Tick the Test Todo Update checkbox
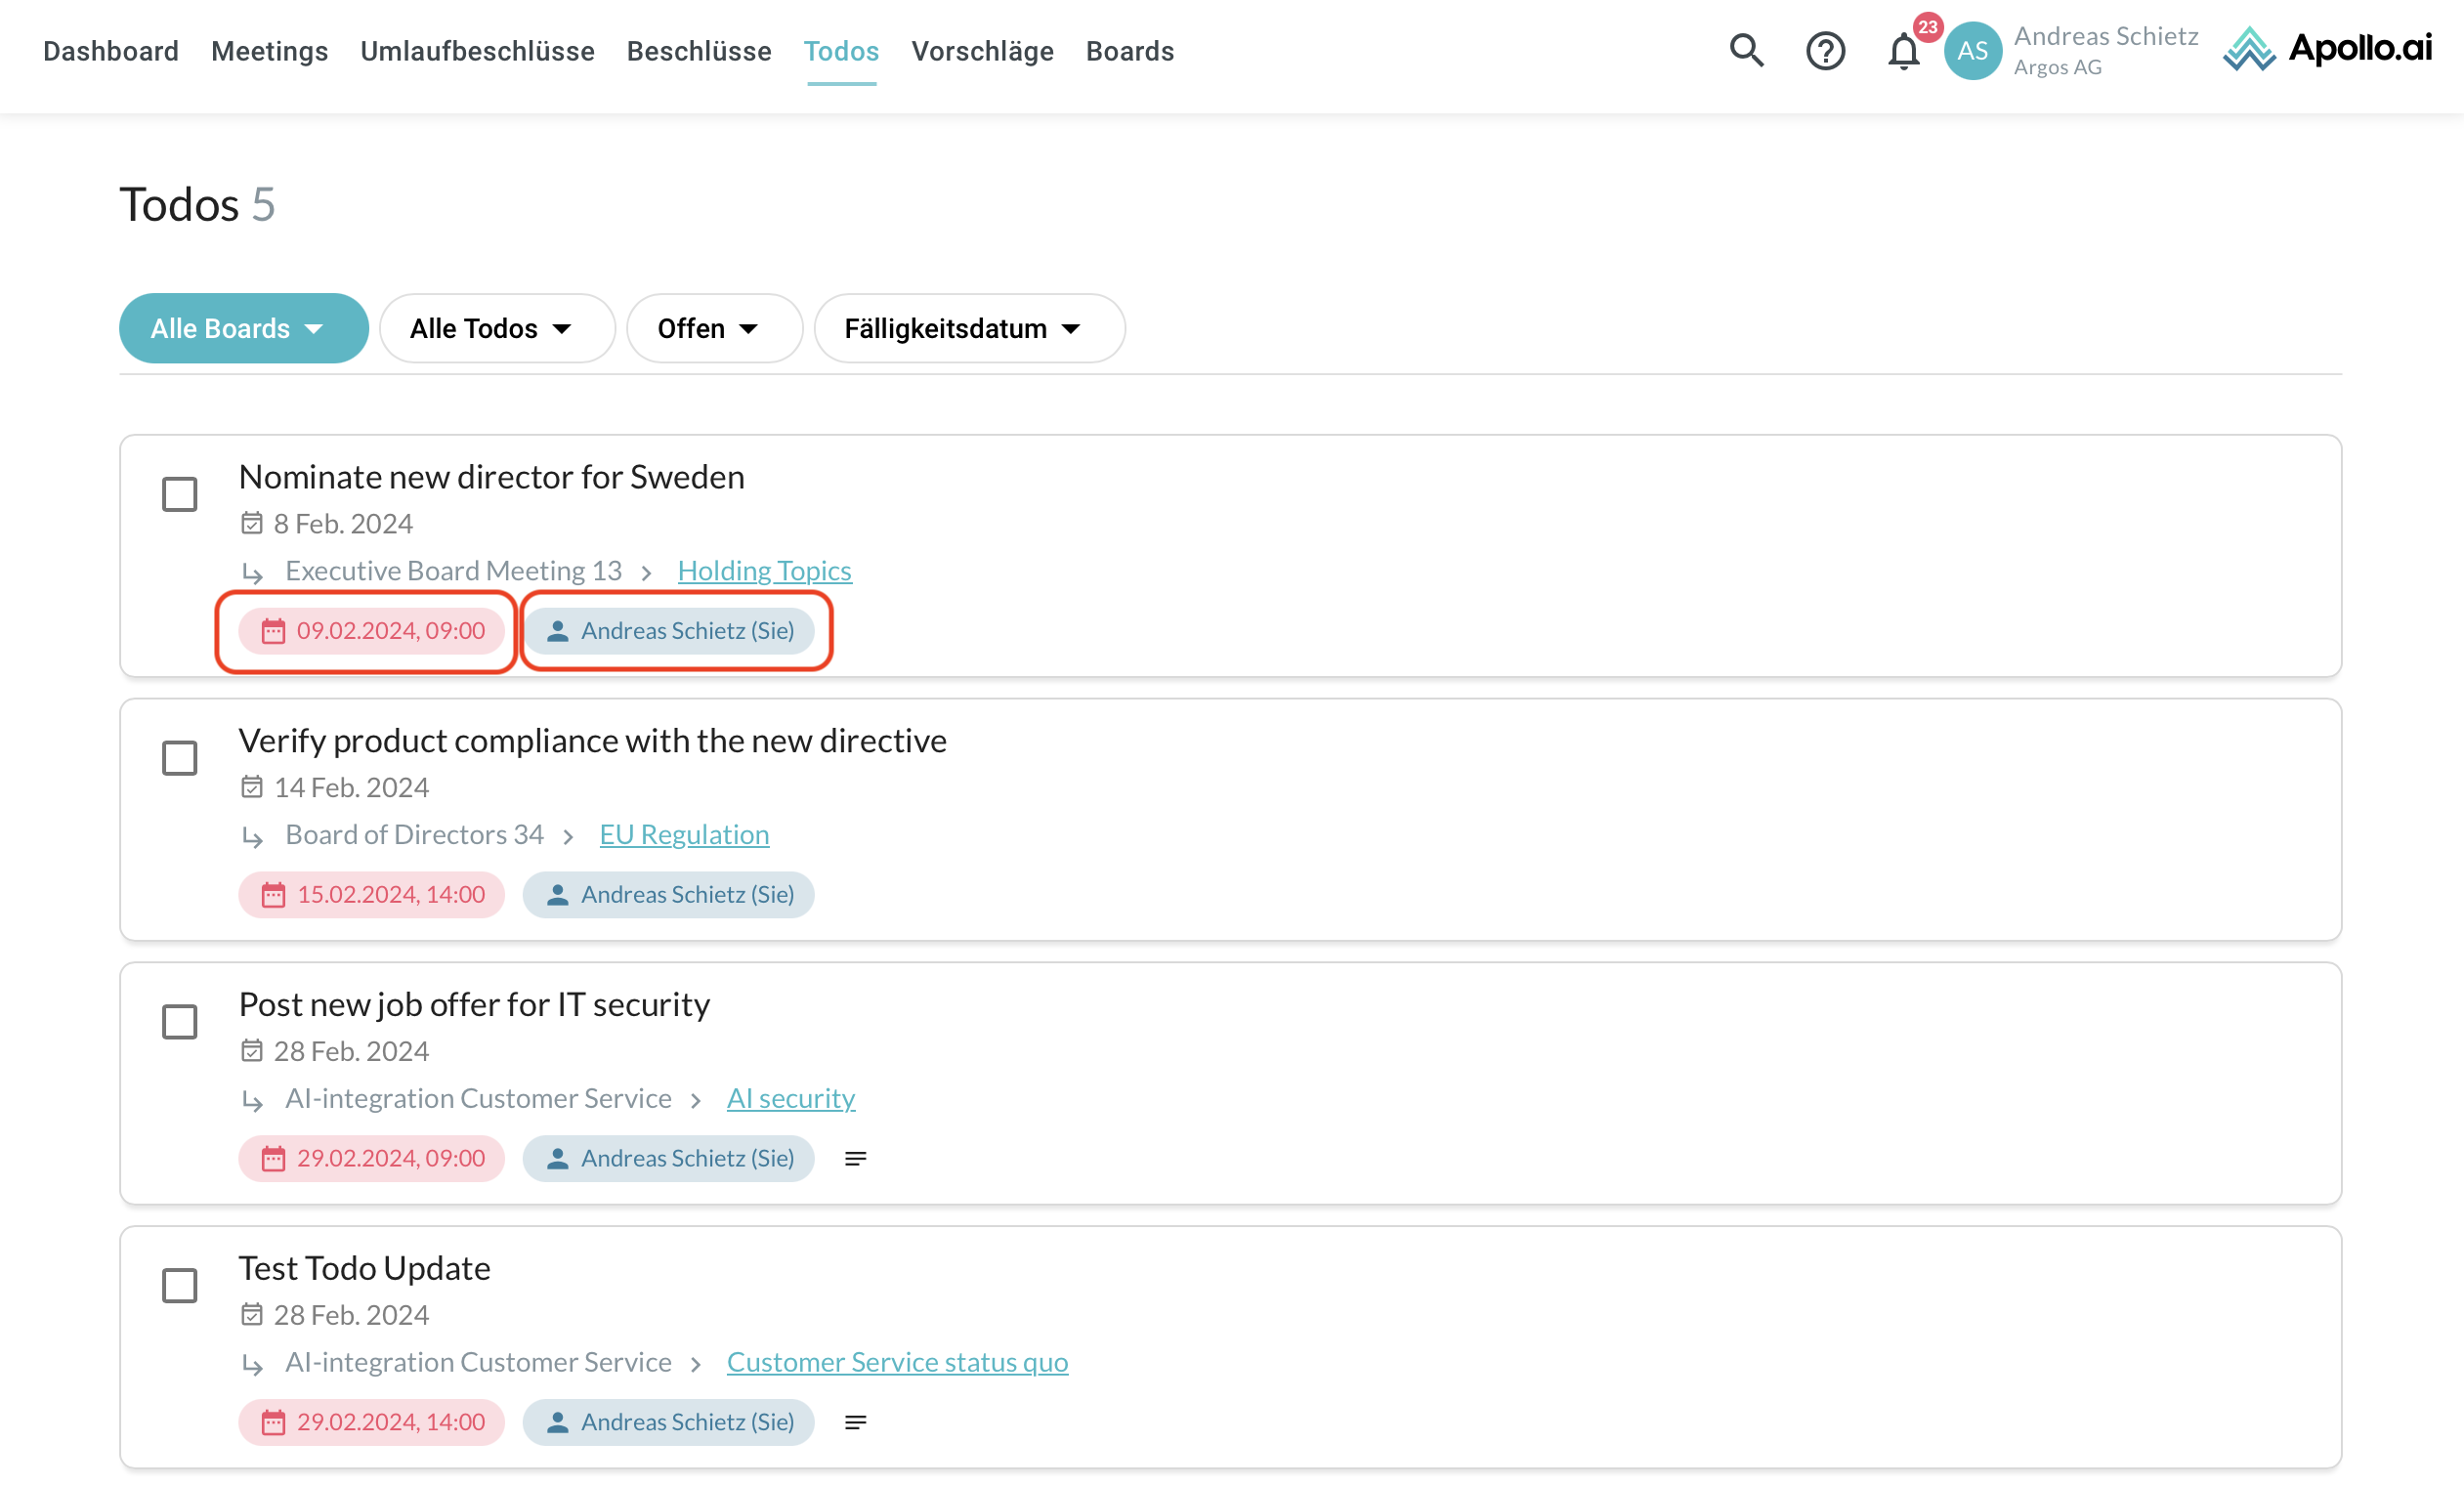2464x1485 pixels. click(x=180, y=1285)
